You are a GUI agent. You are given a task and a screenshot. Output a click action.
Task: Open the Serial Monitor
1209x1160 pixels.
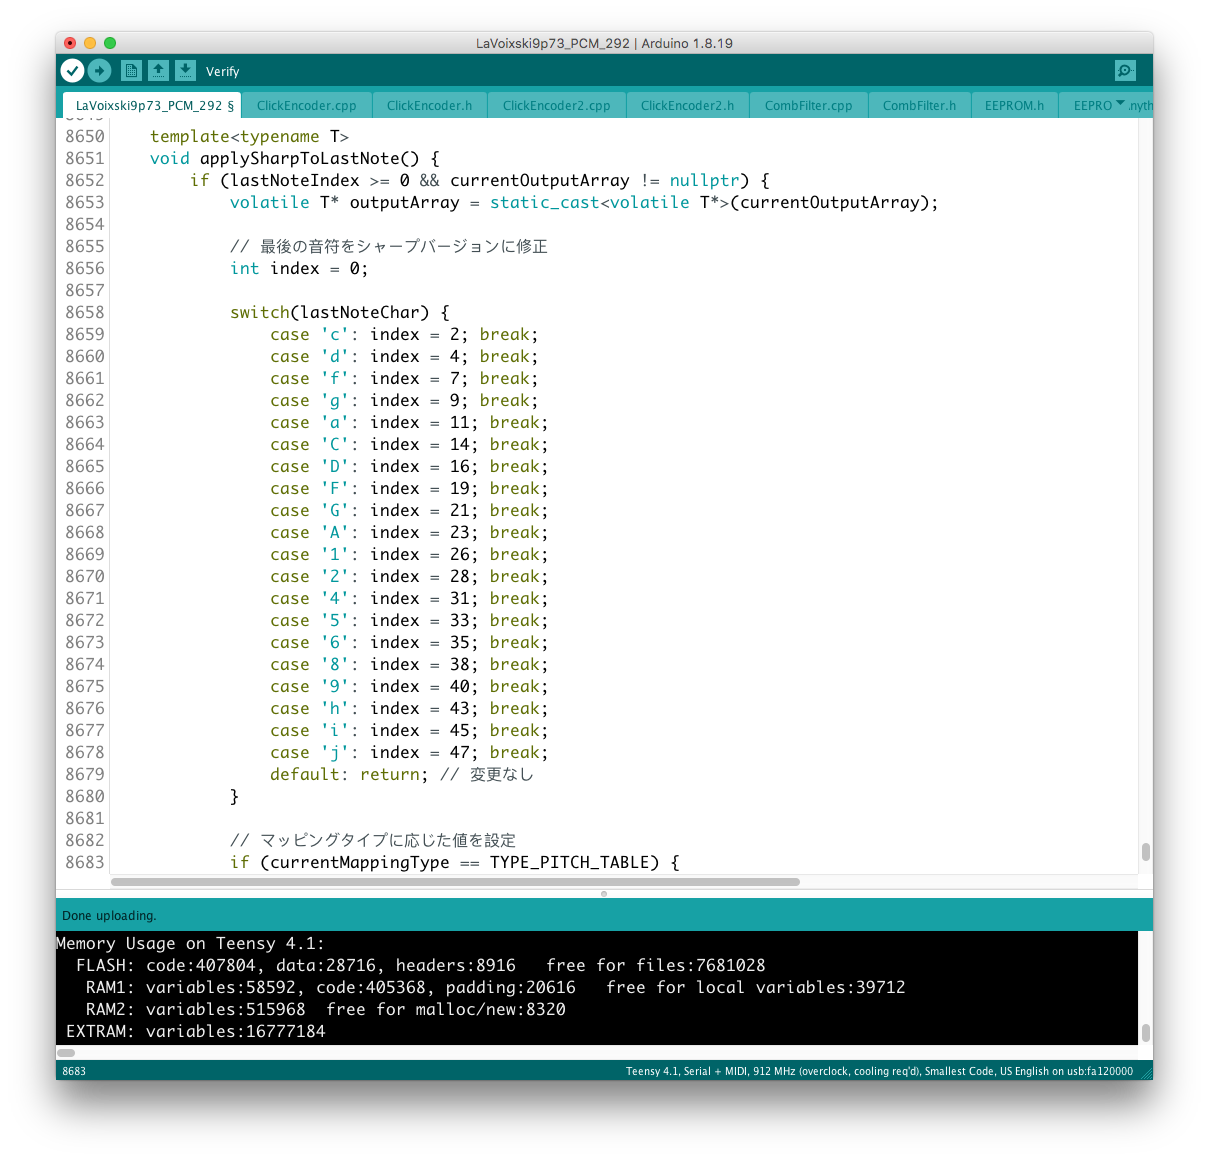click(1125, 70)
